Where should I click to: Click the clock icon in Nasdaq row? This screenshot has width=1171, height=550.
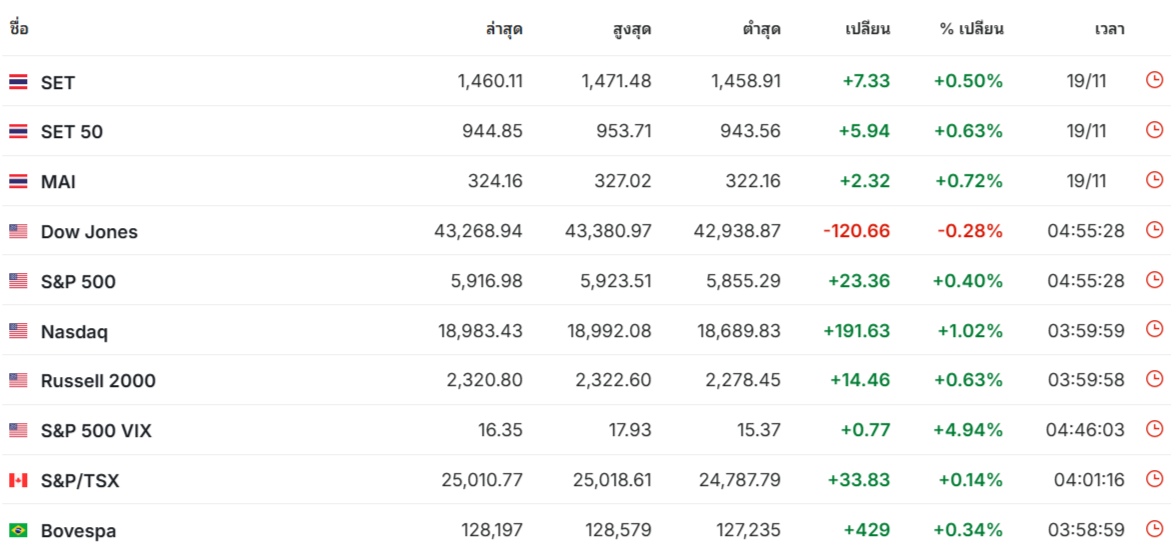coord(1154,329)
